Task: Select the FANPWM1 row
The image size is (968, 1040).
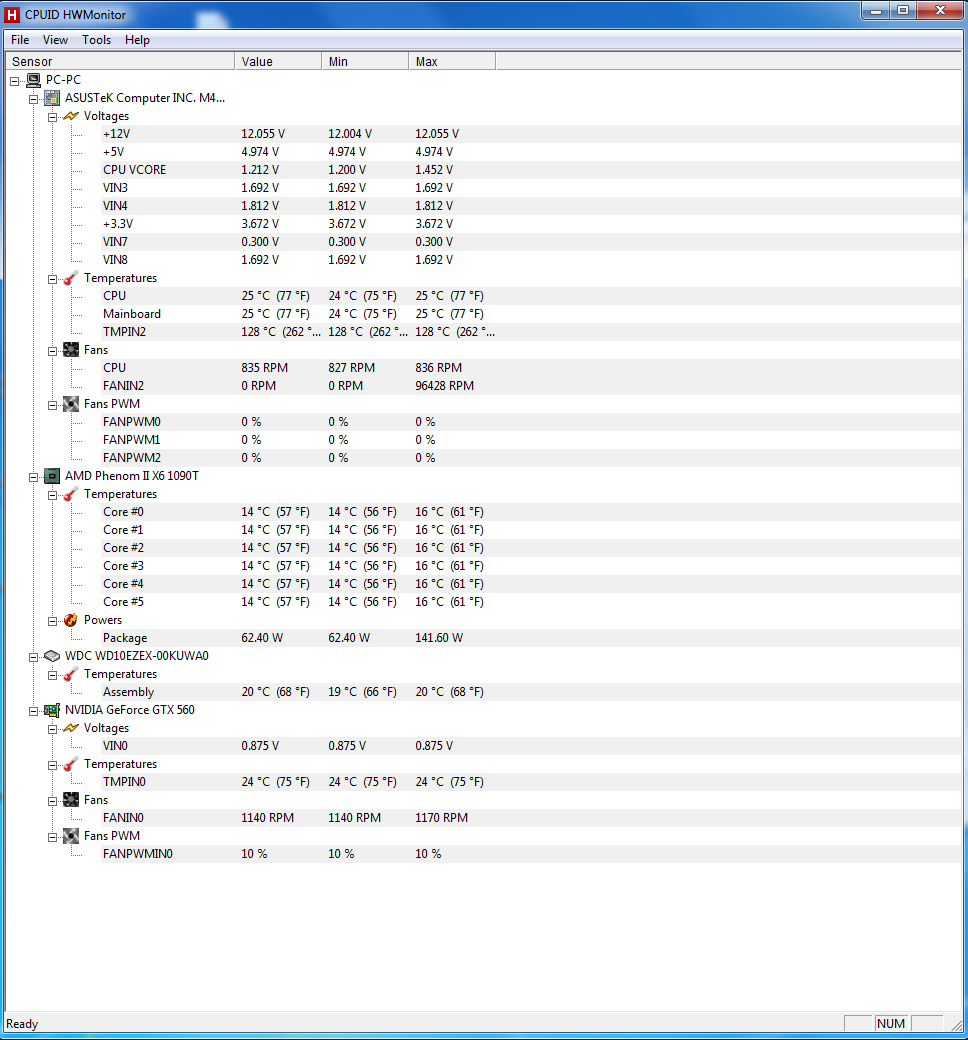Action: point(531,440)
